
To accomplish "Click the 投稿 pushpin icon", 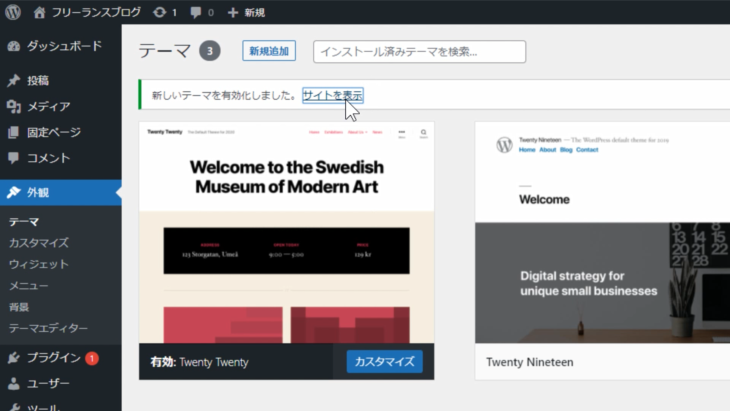I will click(x=14, y=81).
